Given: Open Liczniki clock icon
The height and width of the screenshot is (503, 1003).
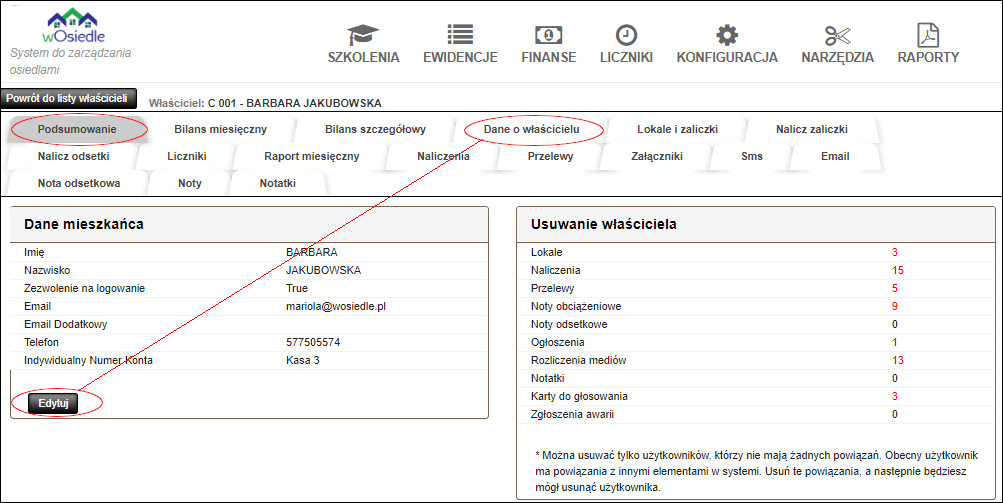Looking at the screenshot, I should click(x=626, y=35).
